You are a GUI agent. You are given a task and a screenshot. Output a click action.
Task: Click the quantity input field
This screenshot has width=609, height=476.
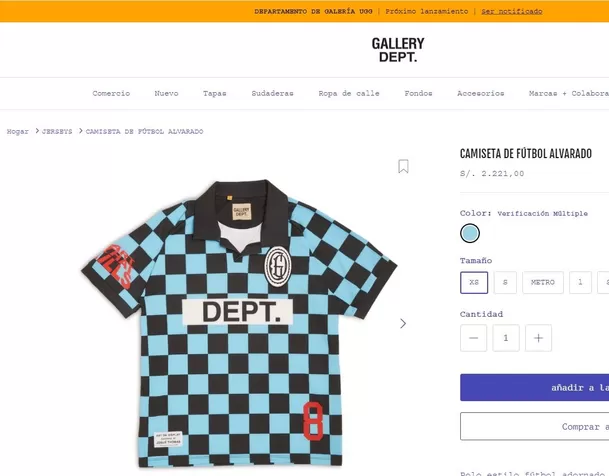[x=506, y=338]
